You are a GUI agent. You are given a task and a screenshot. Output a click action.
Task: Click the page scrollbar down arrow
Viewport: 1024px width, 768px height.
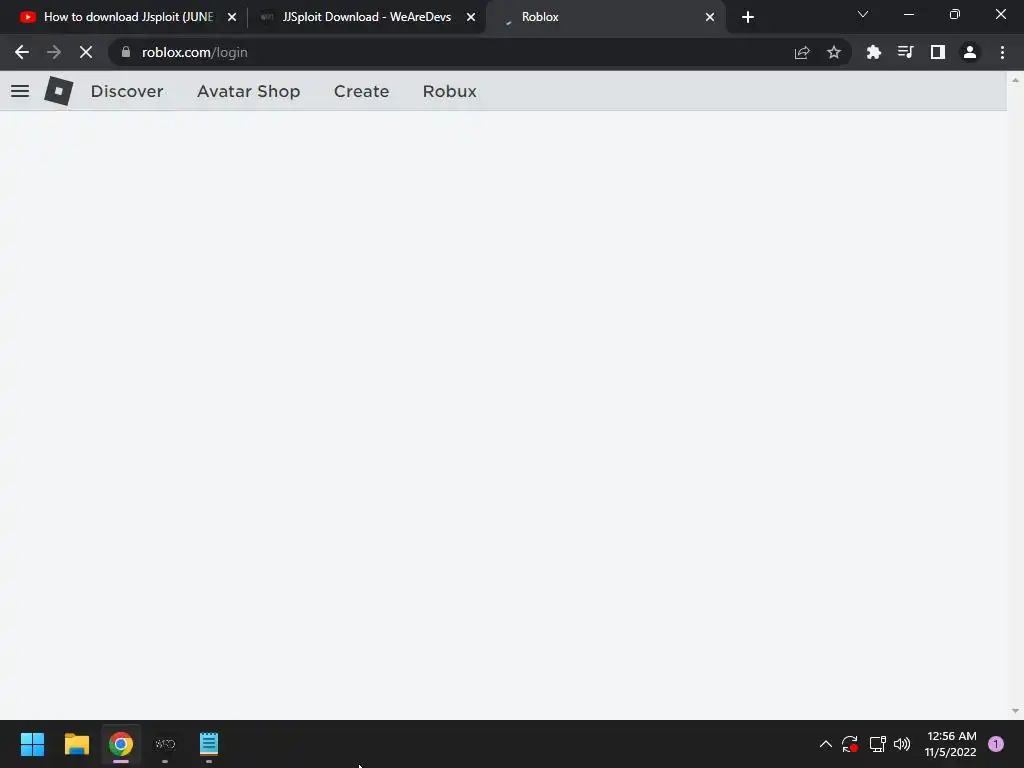(1015, 711)
